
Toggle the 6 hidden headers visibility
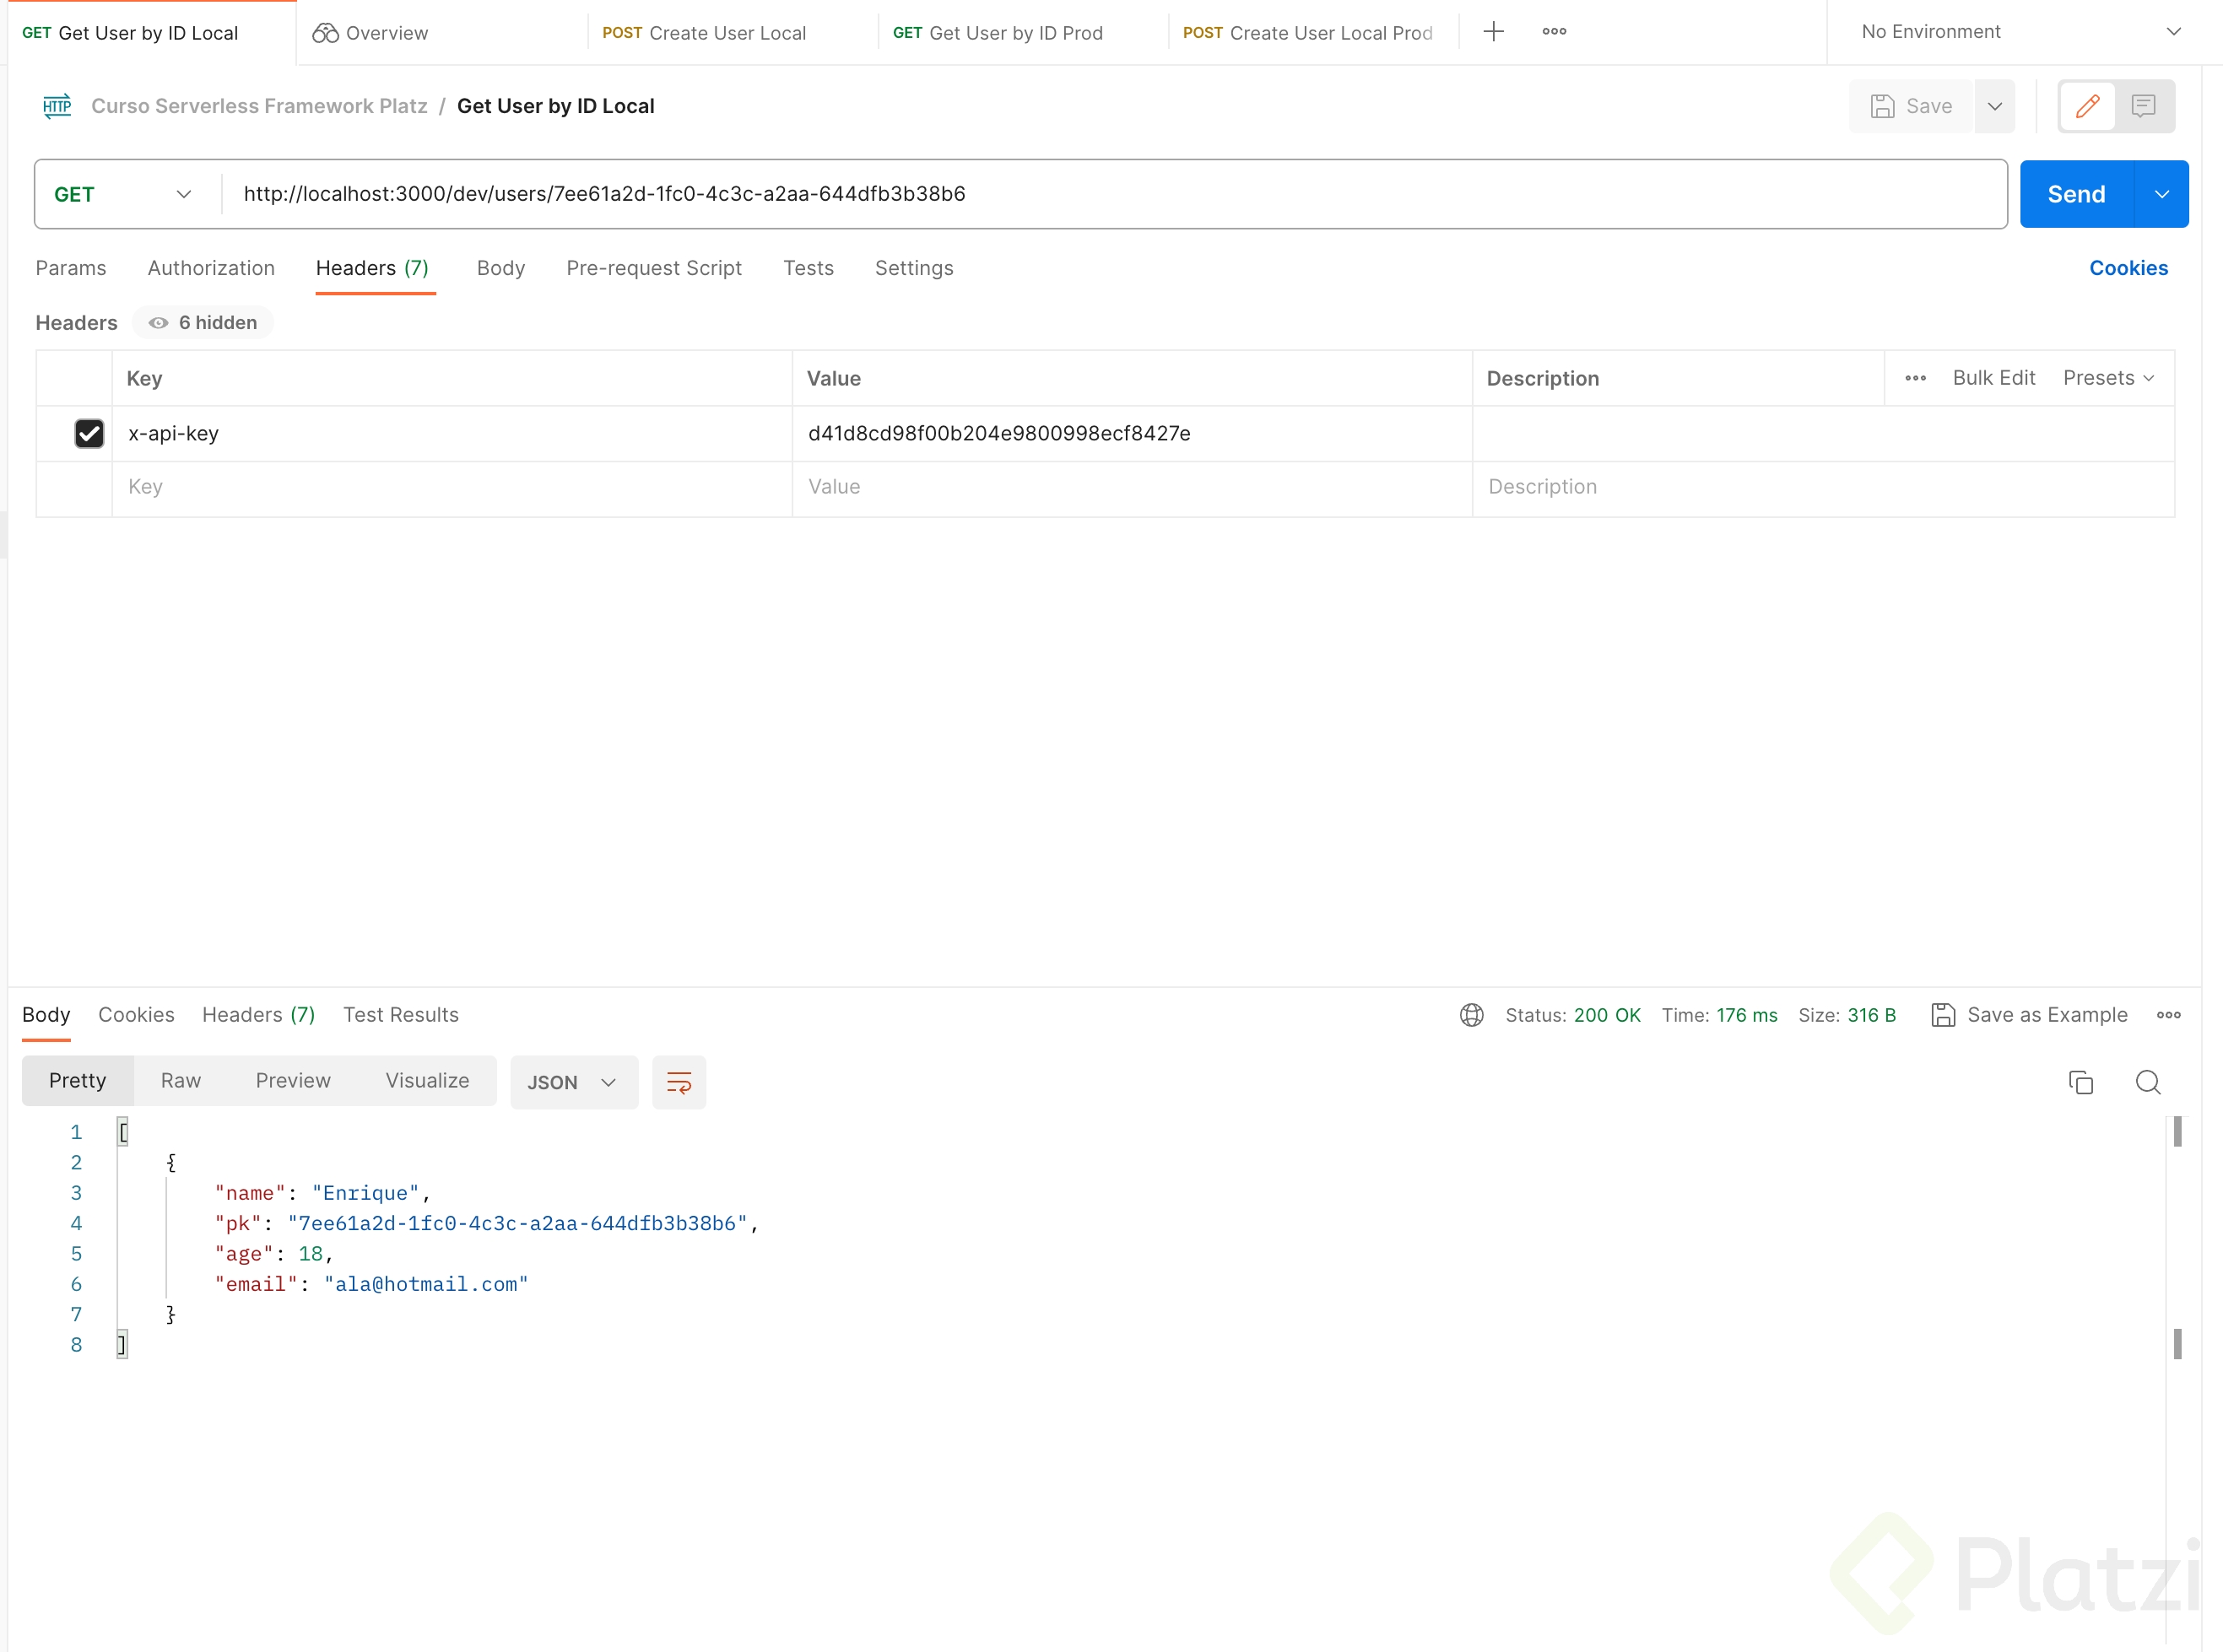202,322
